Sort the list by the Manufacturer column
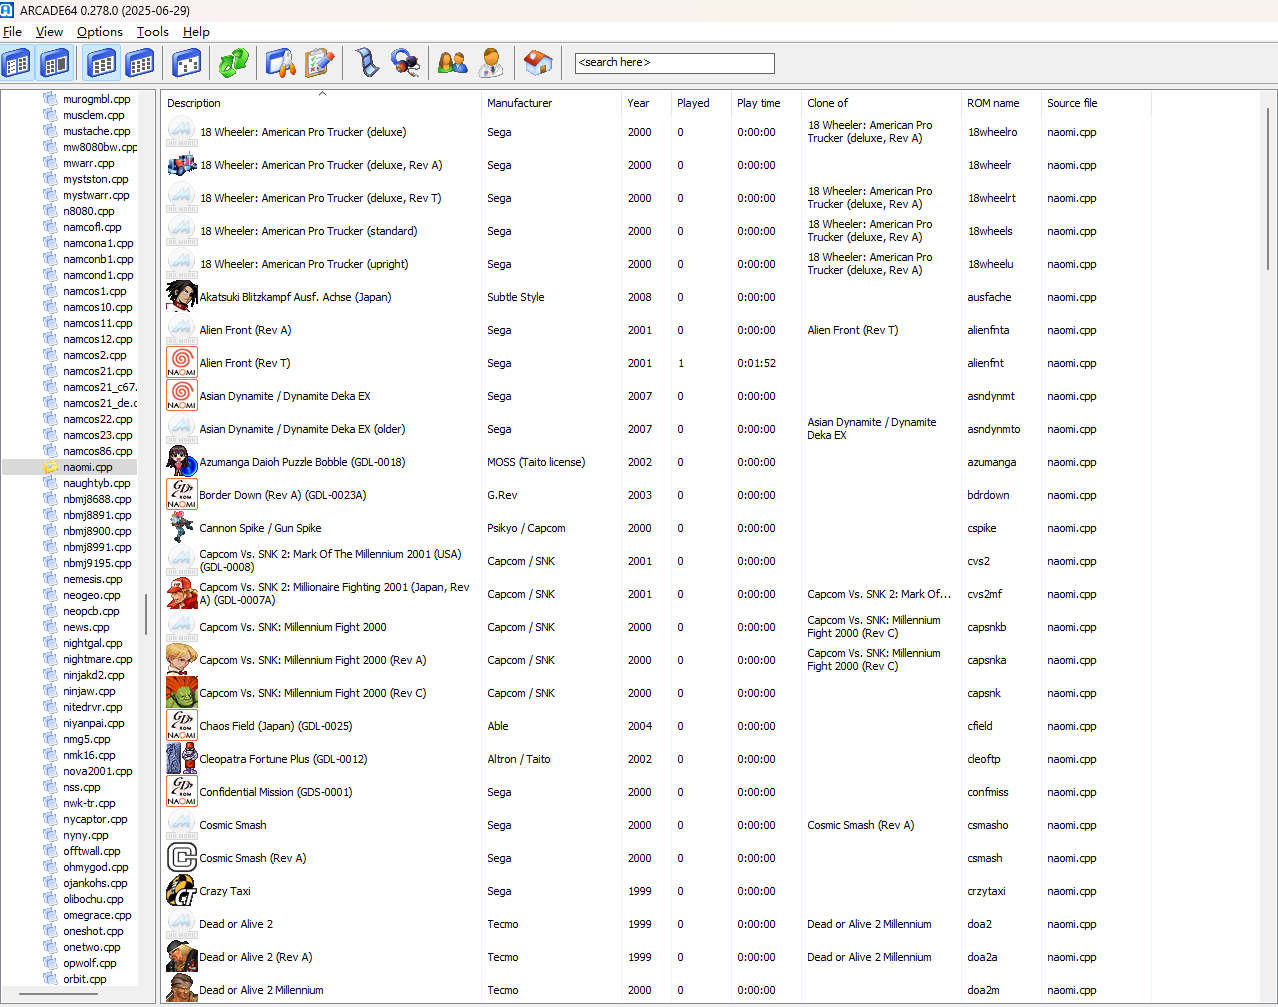 tap(551, 103)
